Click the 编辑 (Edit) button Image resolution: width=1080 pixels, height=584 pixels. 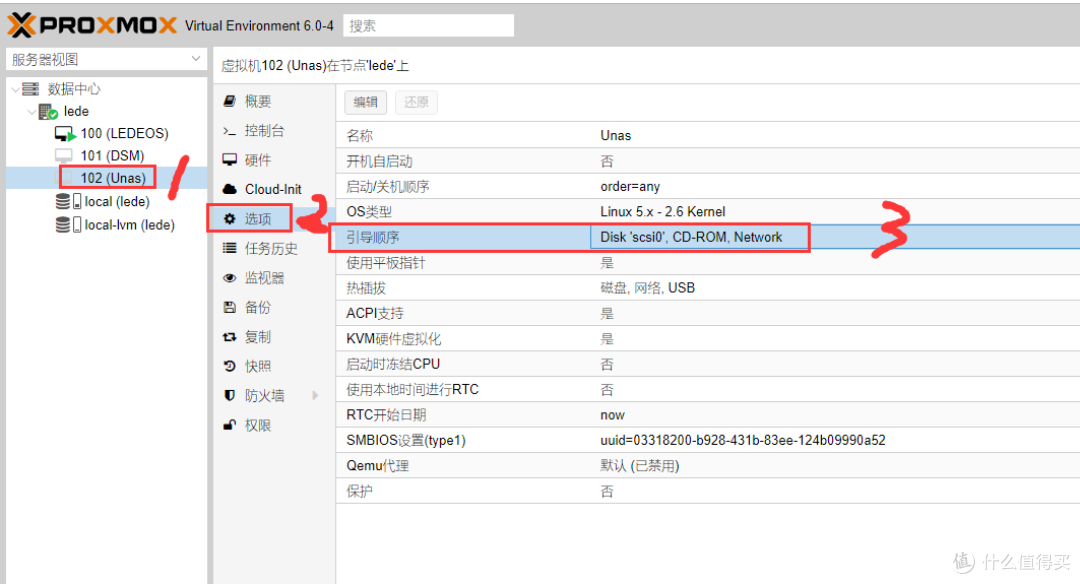click(365, 102)
